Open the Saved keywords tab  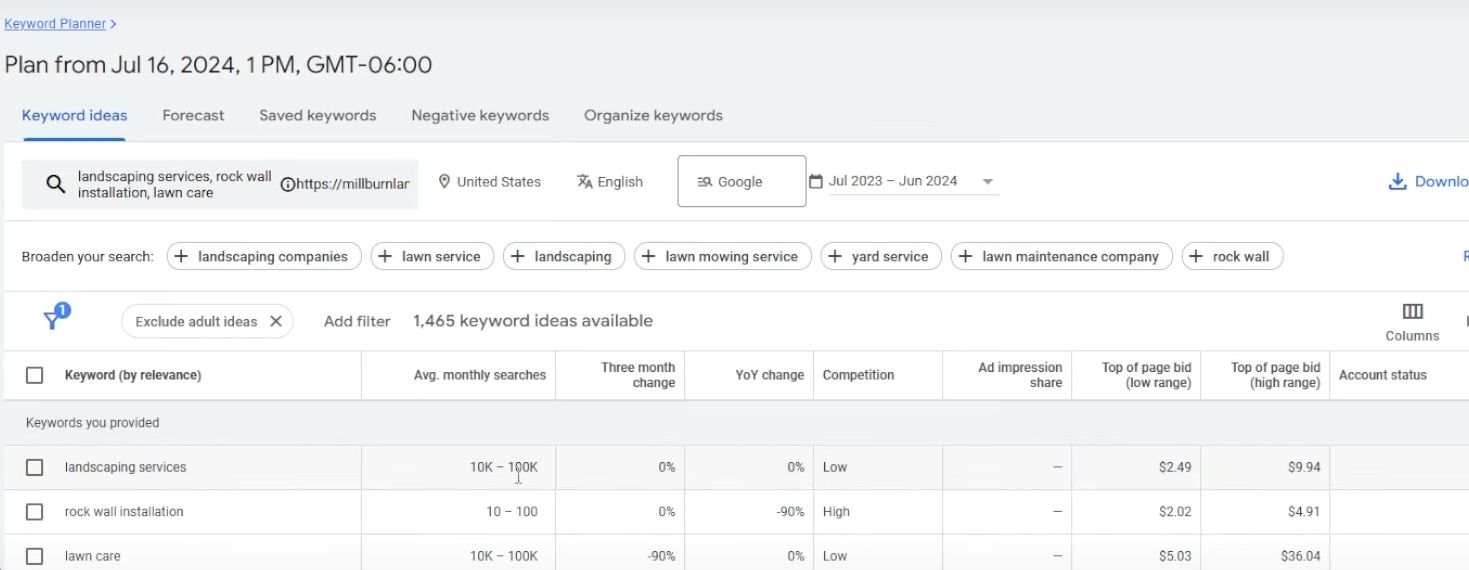pos(318,115)
